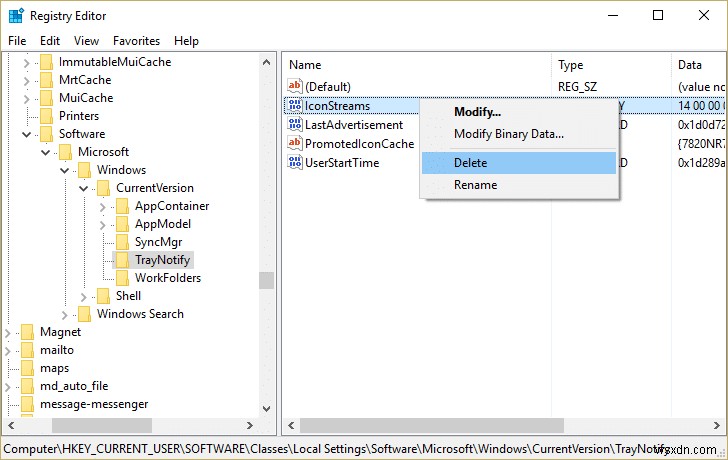Select the WorkFolders folder icon
728x460 pixels.
click(x=123, y=278)
